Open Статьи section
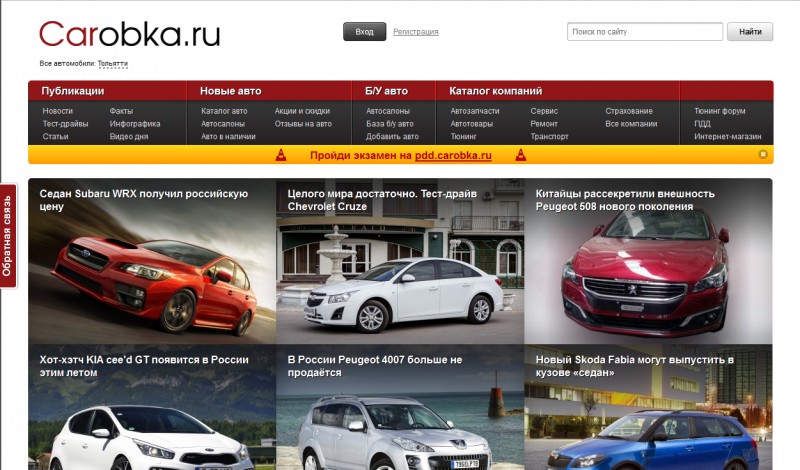This screenshot has height=470, width=800. pyautogui.click(x=55, y=136)
